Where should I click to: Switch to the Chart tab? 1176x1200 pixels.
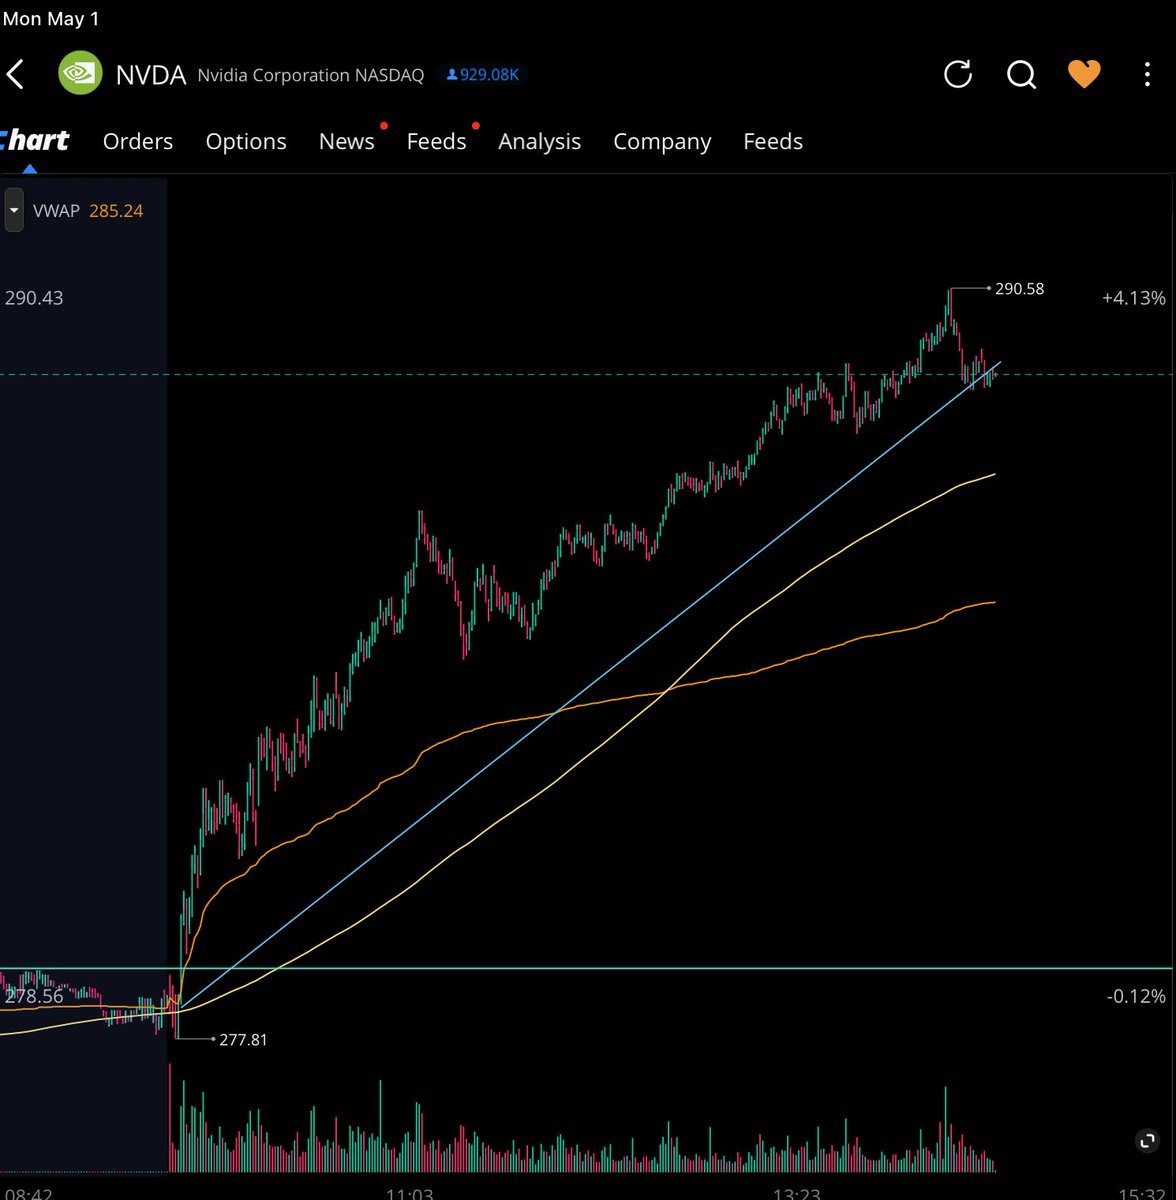pyautogui.click(x=34, y=141)
